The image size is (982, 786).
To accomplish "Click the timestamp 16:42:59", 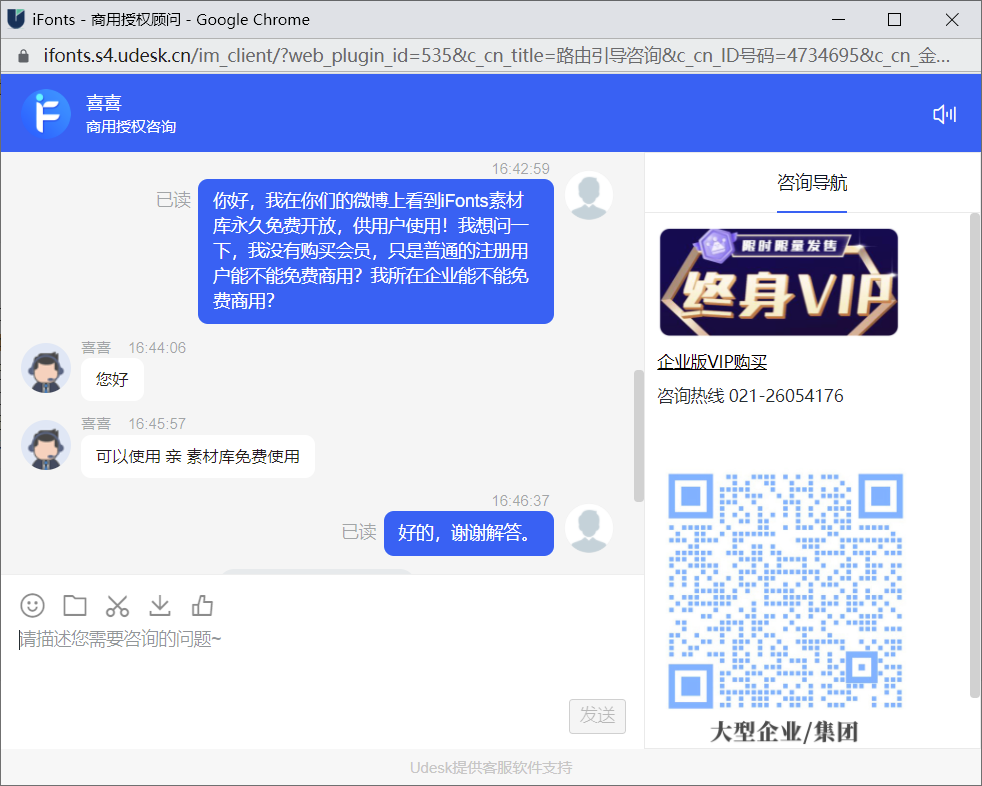I will (x=520, y=168).
